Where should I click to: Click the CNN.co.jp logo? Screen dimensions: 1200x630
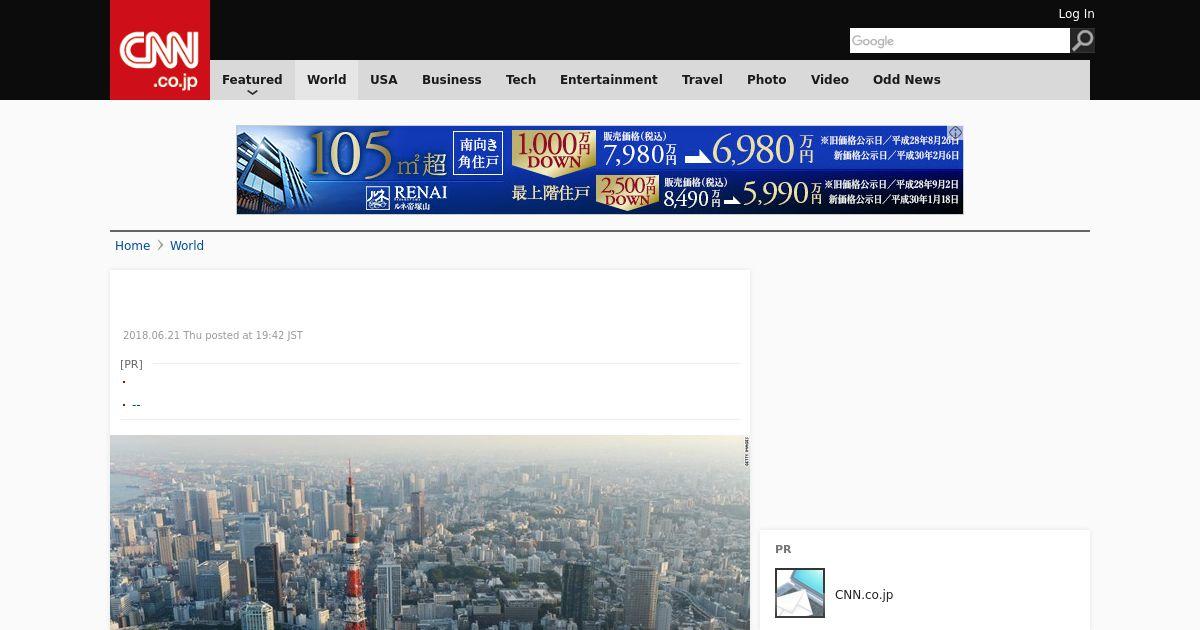click(x=160, y=50)
